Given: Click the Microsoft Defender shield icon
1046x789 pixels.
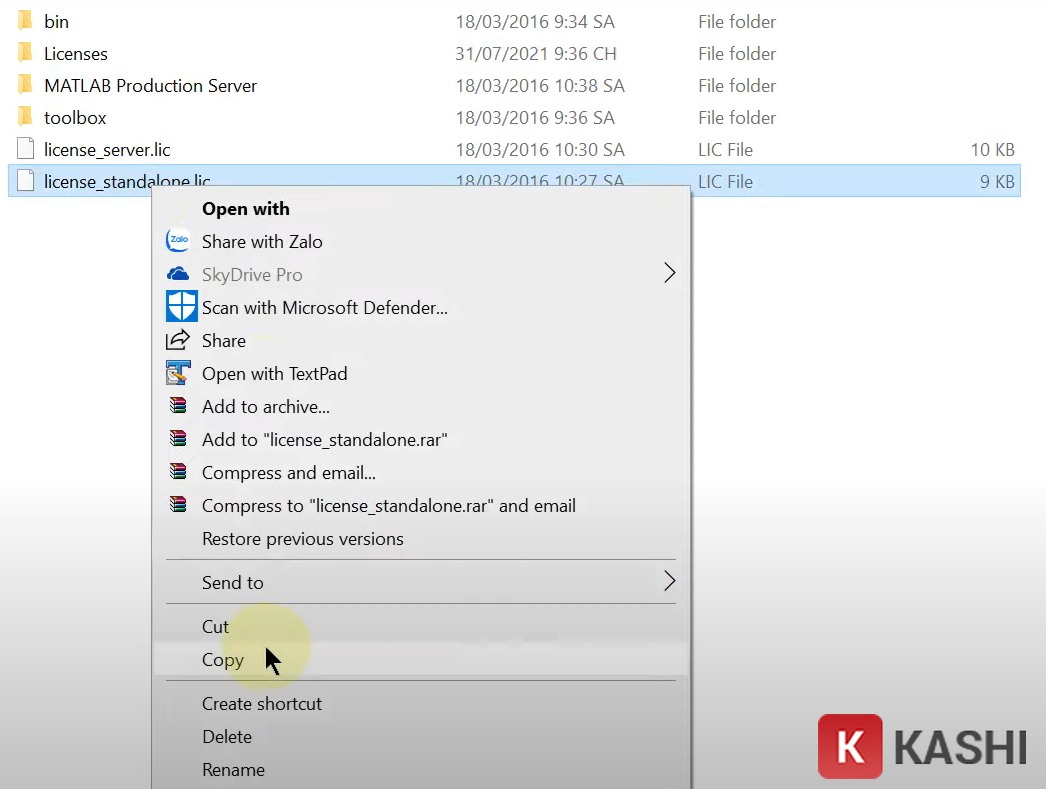Looking at the screenshot, I should pos(181,306).
